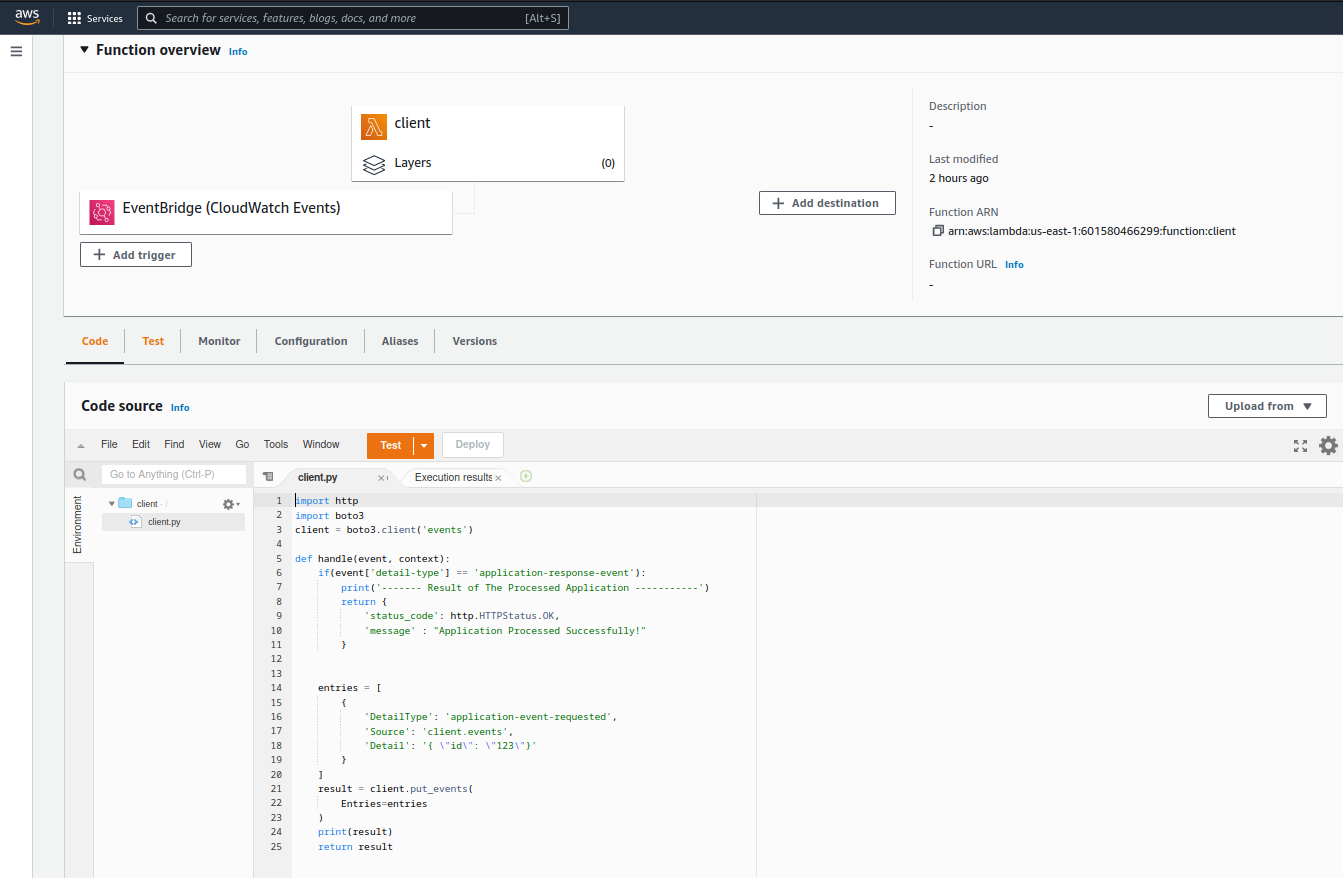The height and width of the screenshot is (878, 1343).
Task: Click line 21 'result = client.put_events('
Action: pos(395,789)
